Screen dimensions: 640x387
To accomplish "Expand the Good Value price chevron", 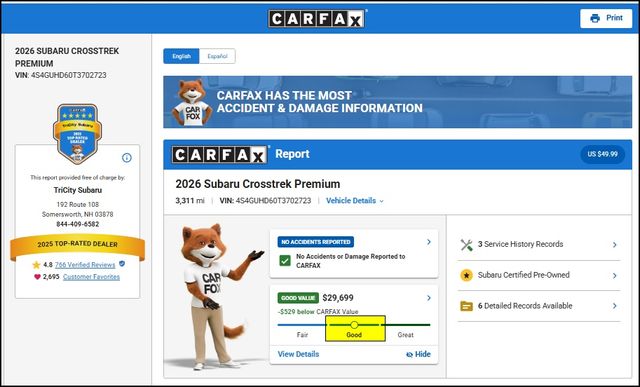I will click(x=429, y=298).
